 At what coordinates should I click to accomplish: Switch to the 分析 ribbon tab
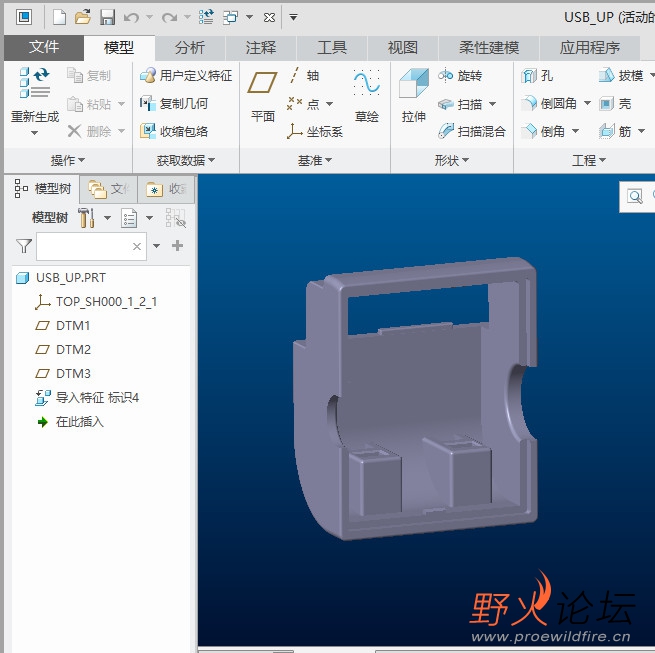pos(190,48)
